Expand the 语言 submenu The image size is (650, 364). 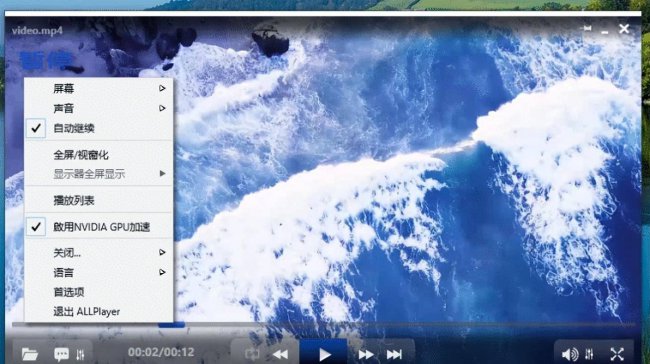[99, 272]
